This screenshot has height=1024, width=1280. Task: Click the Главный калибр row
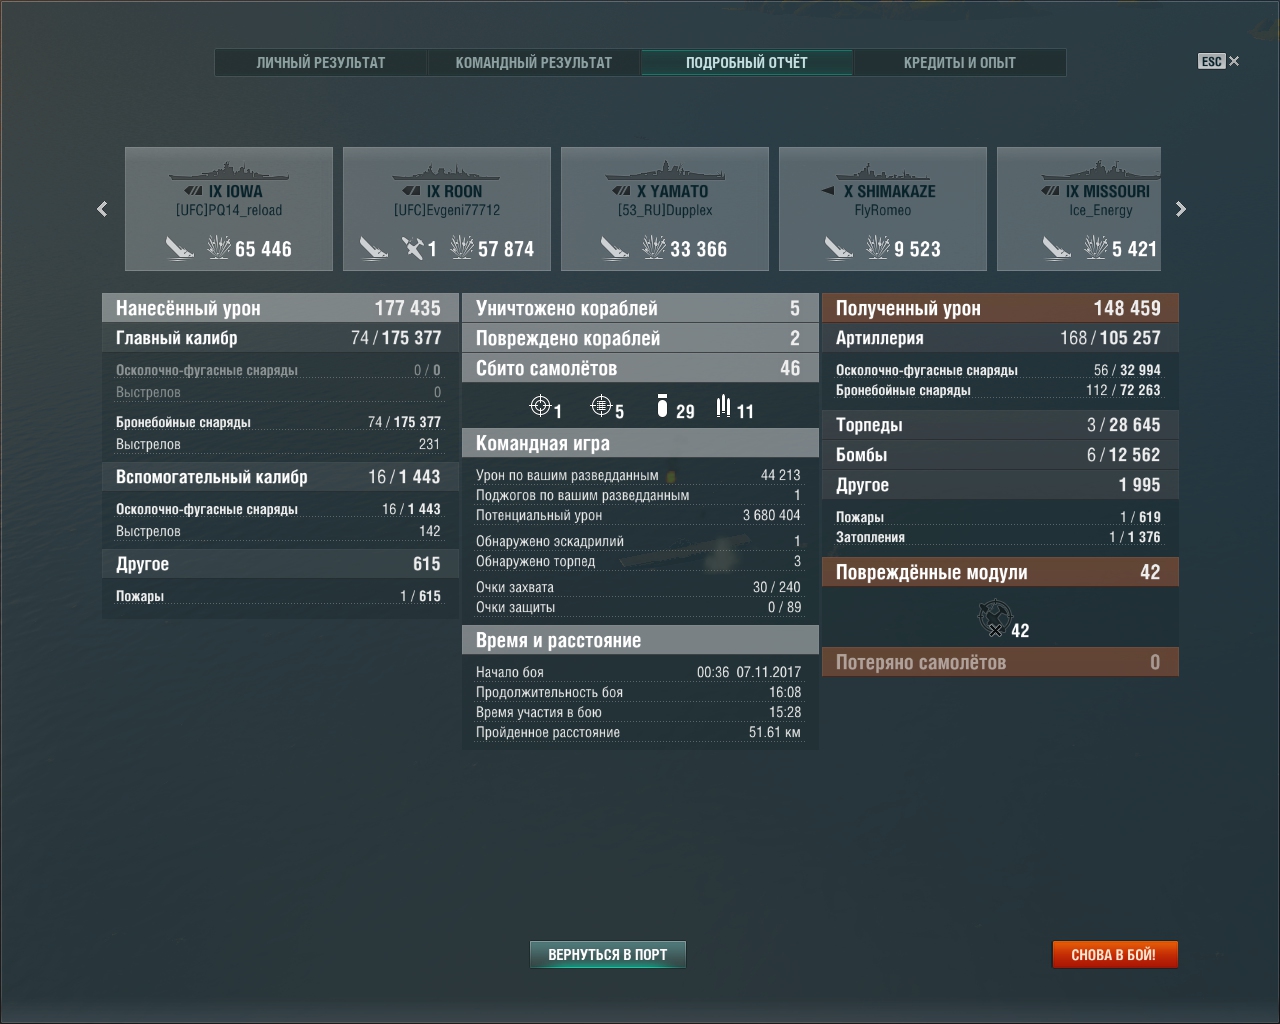click(x=278, y=338)
